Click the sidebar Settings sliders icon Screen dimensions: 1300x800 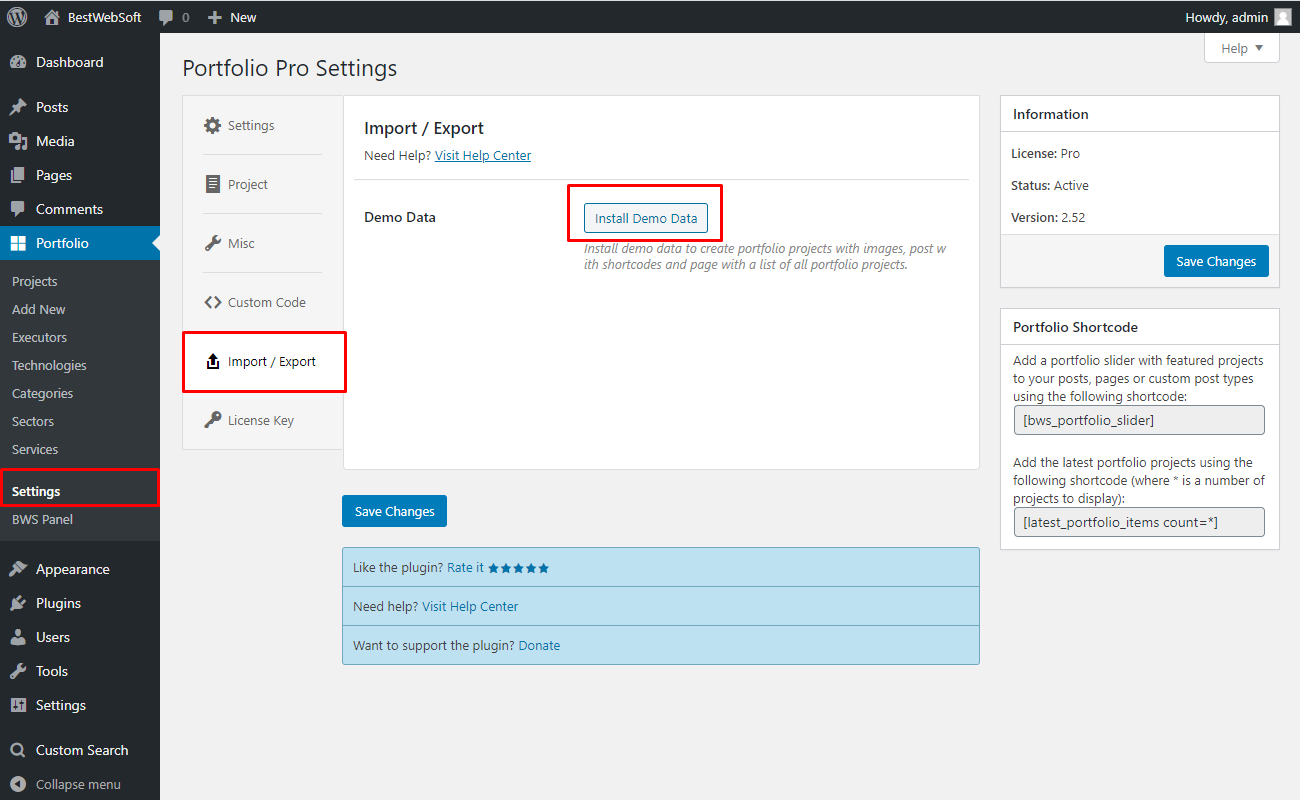click(18, 705)
